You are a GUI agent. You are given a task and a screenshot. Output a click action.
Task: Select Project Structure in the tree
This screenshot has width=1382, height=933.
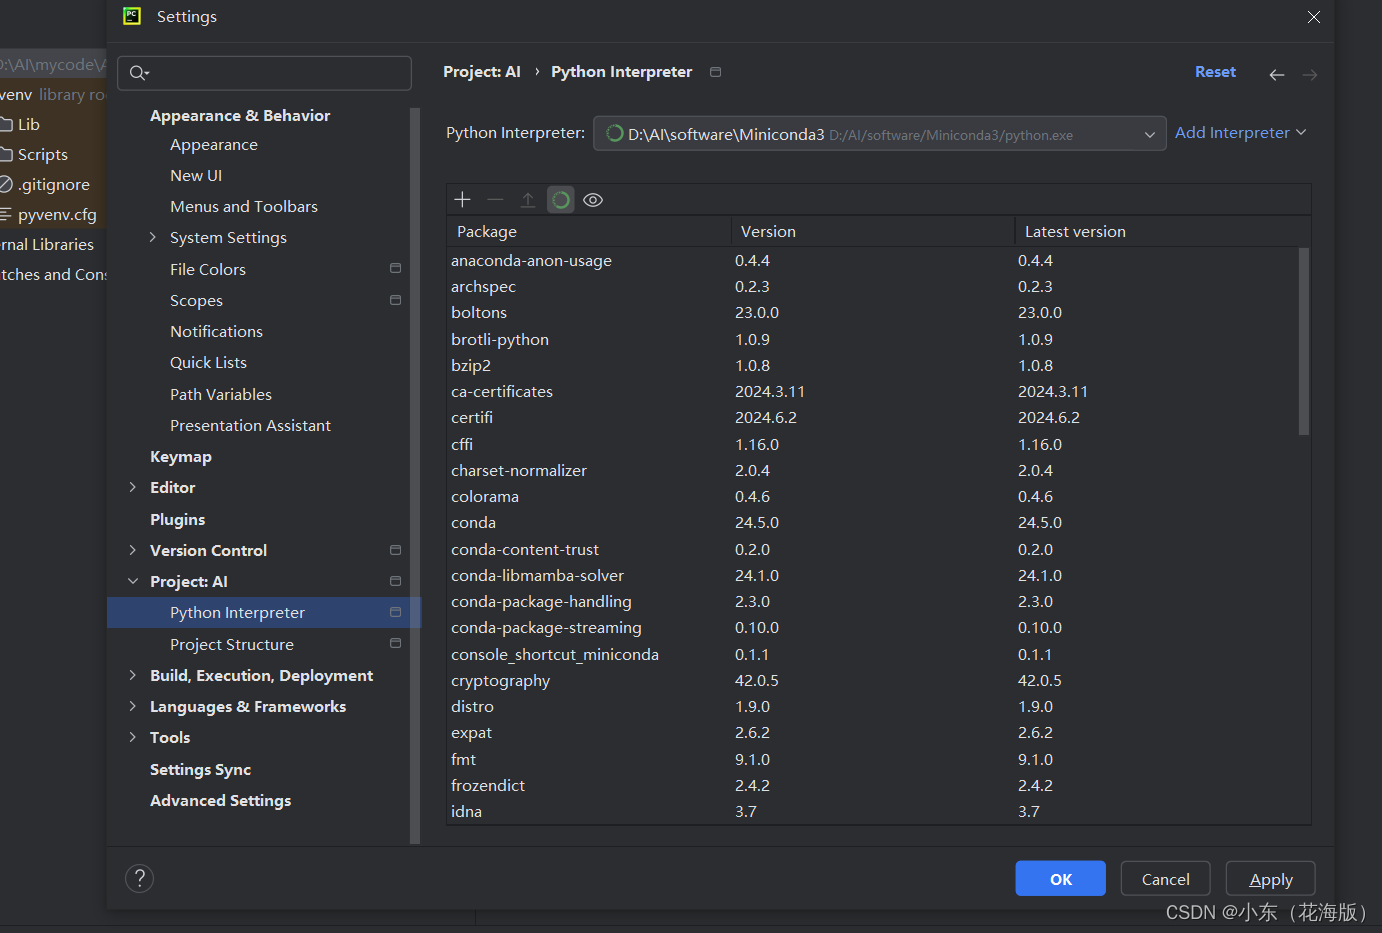(x=232, y=645)
